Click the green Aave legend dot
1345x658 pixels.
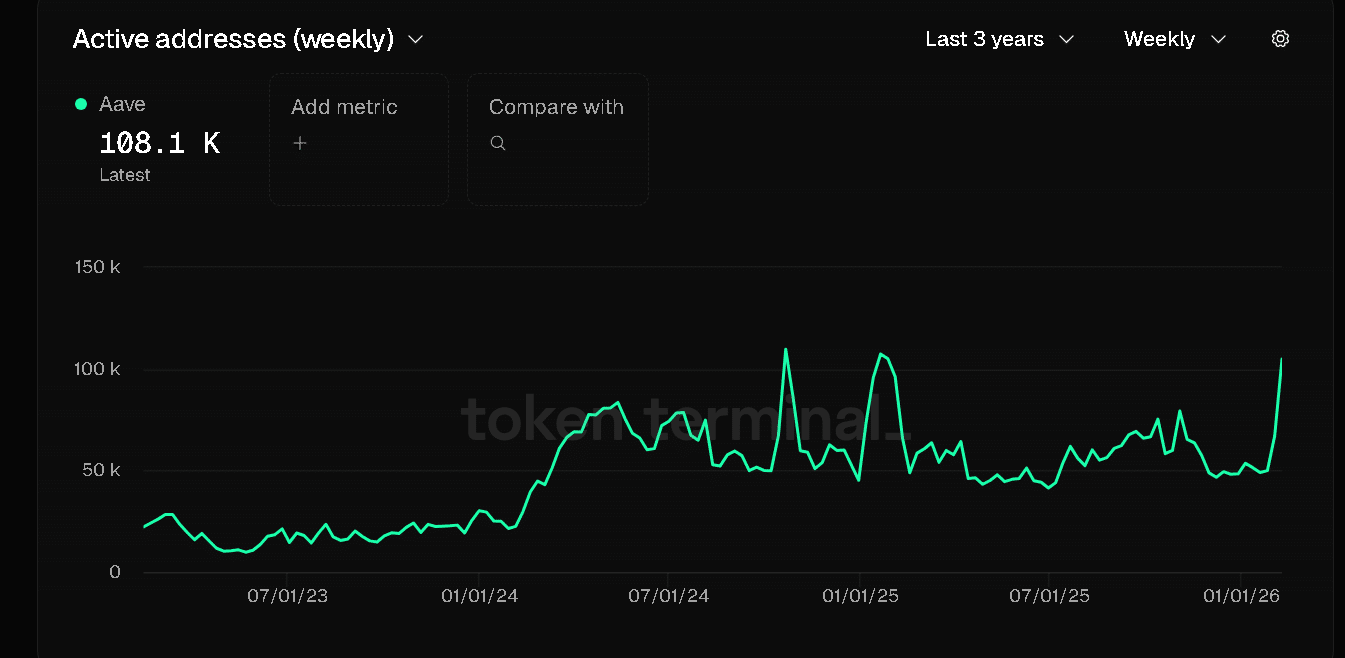click(81, 104)
